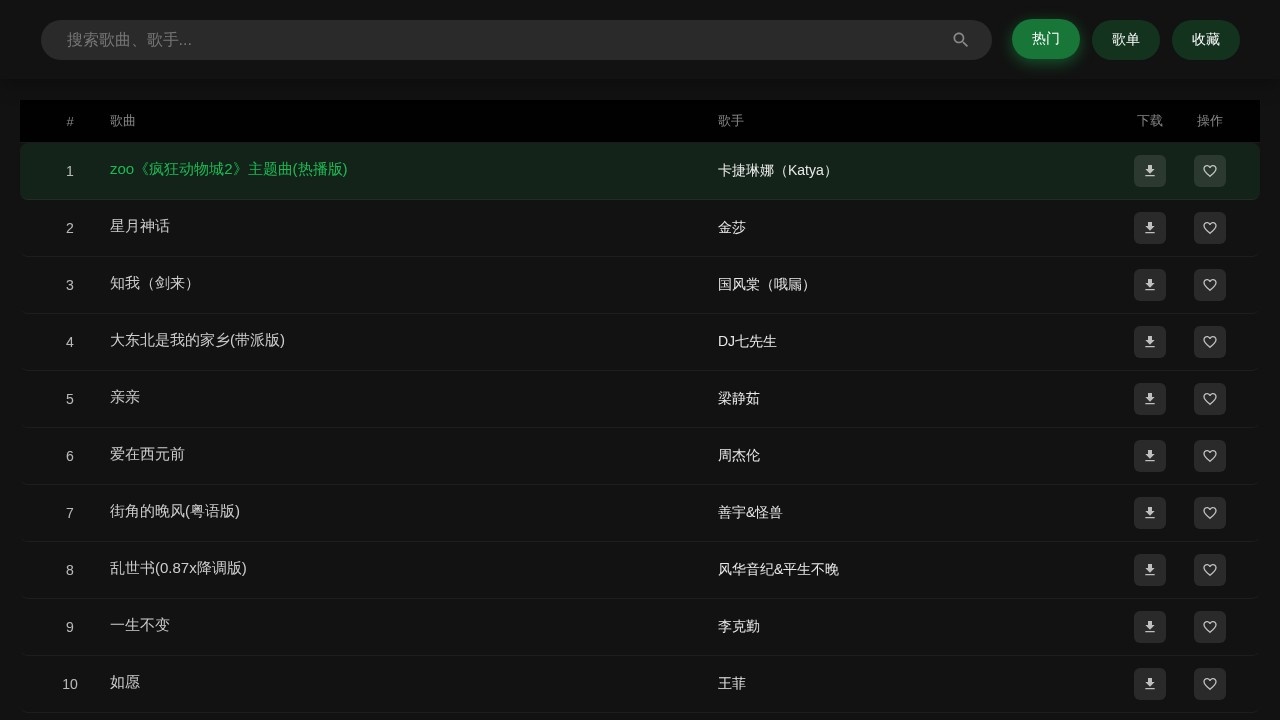Click the download icon for 星月神话
This screenshot has width=1280, height=720.
(x=1150, y=228)
